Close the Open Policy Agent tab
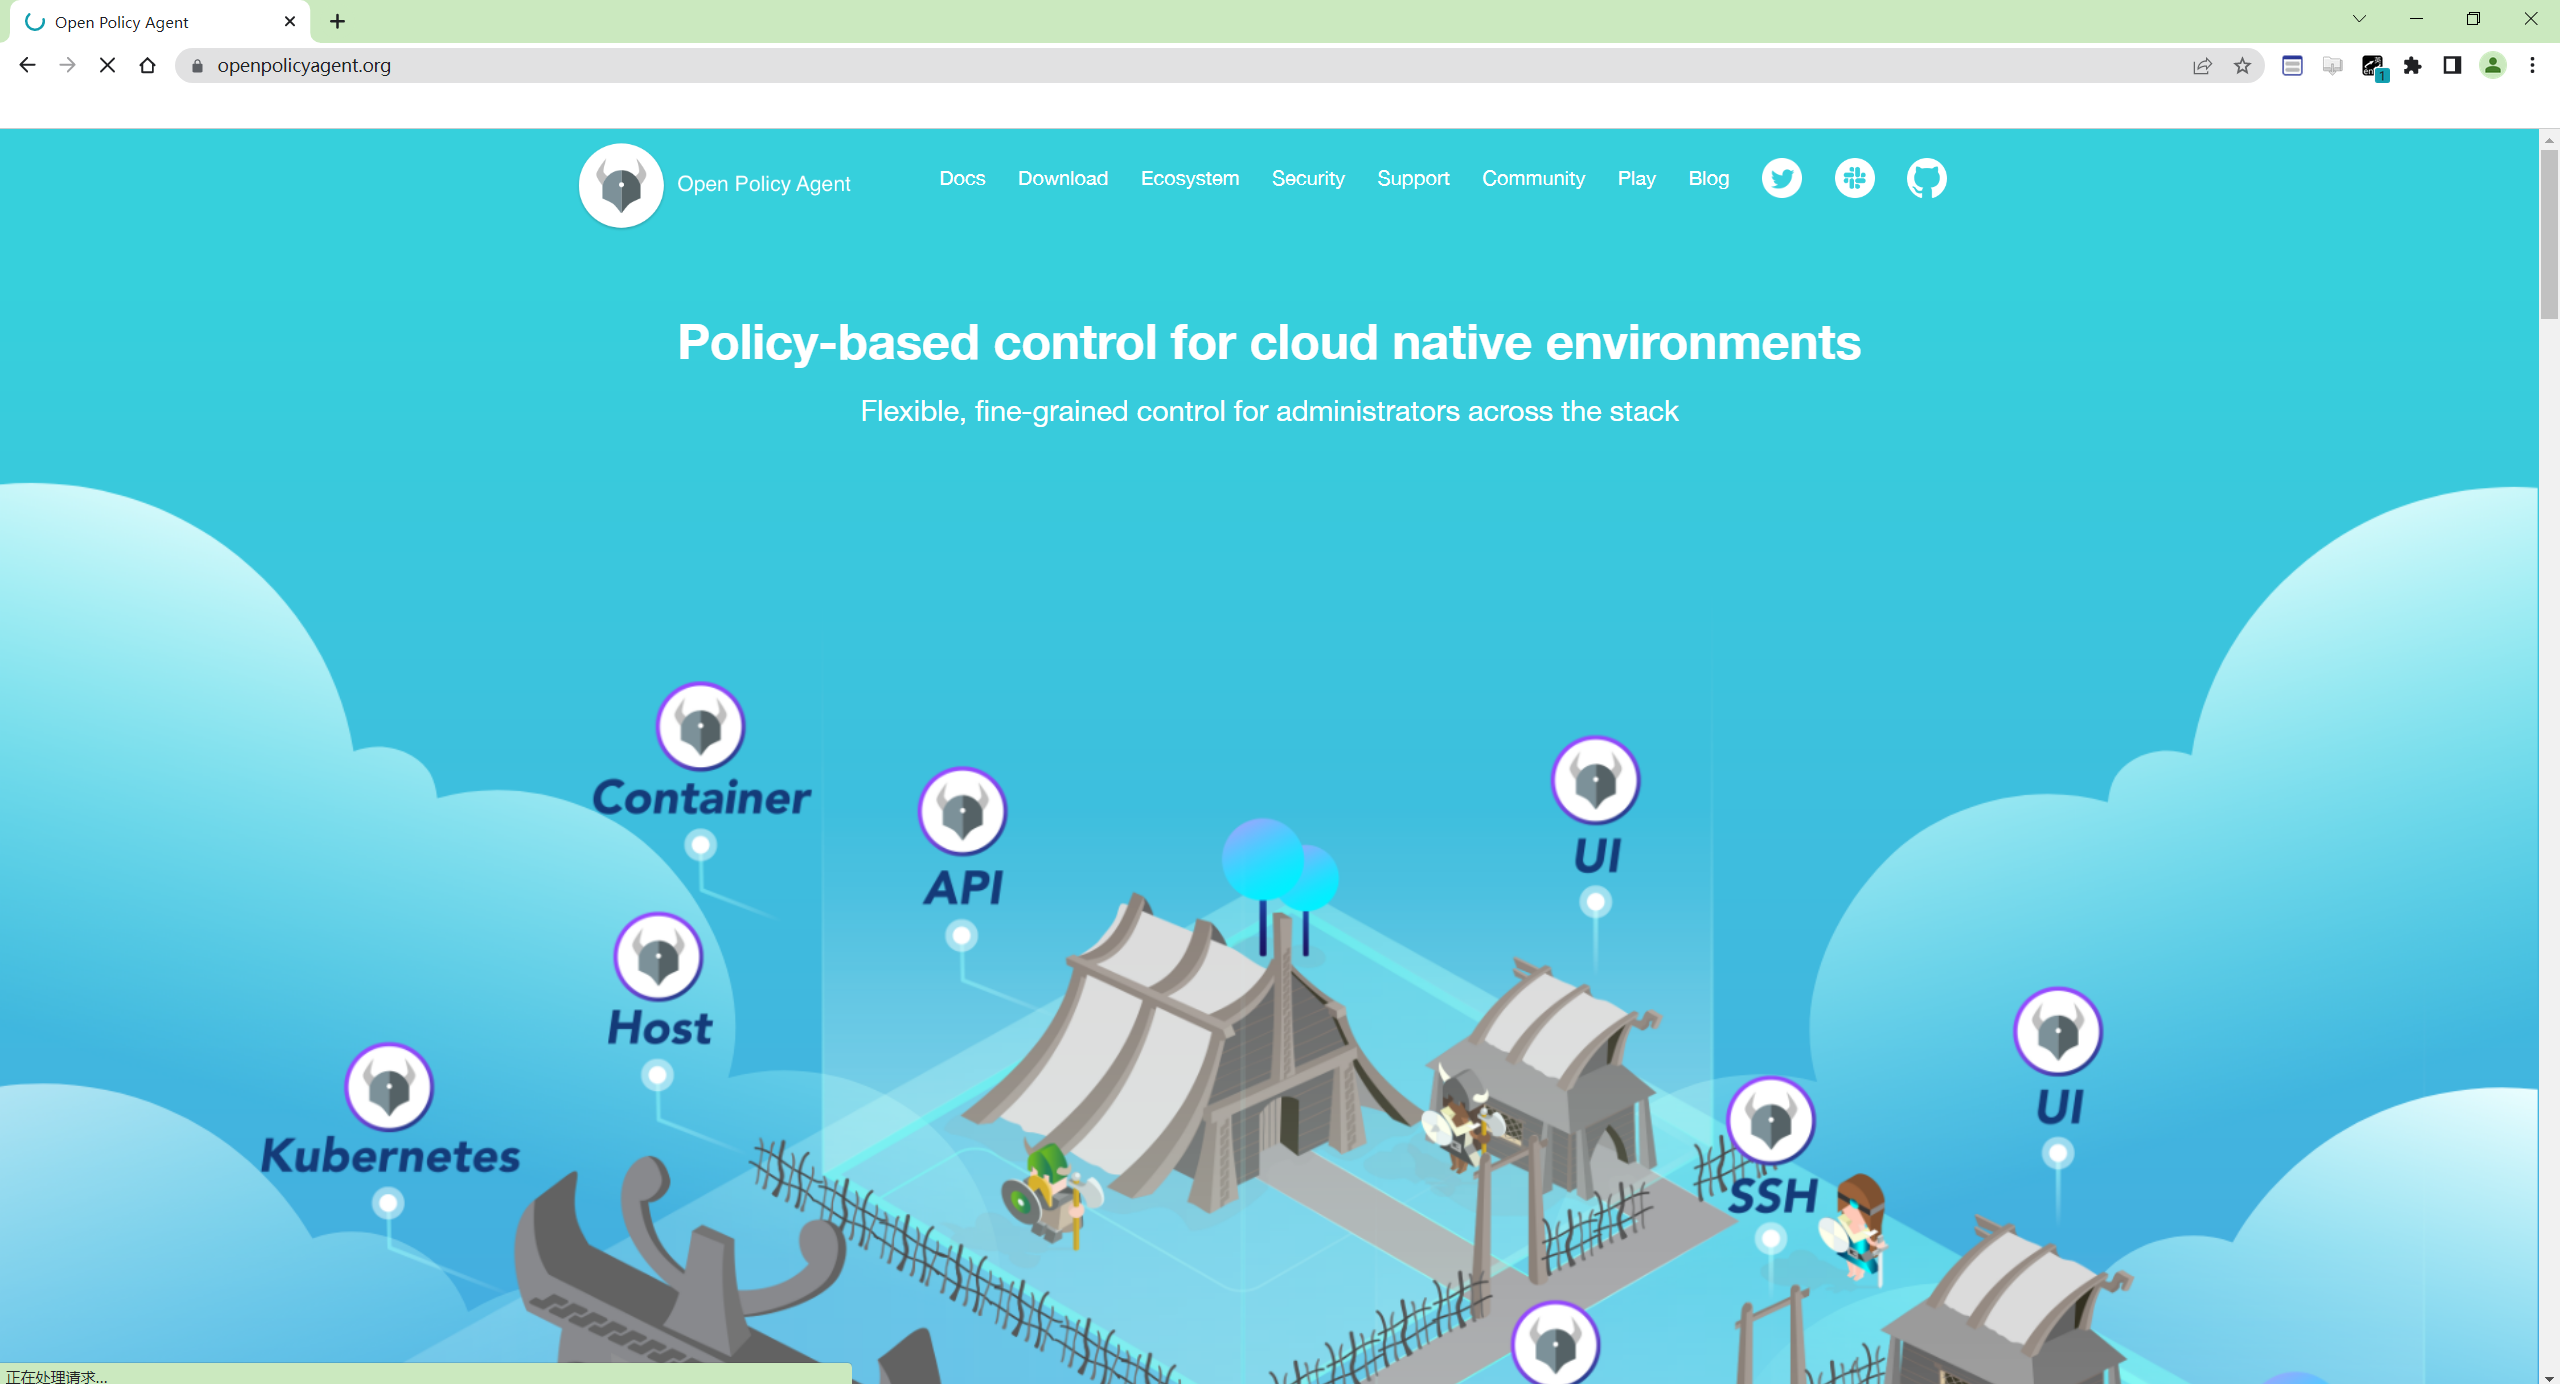The width and height of the screenshot is (2560, 1384). (x=290, y=21)
